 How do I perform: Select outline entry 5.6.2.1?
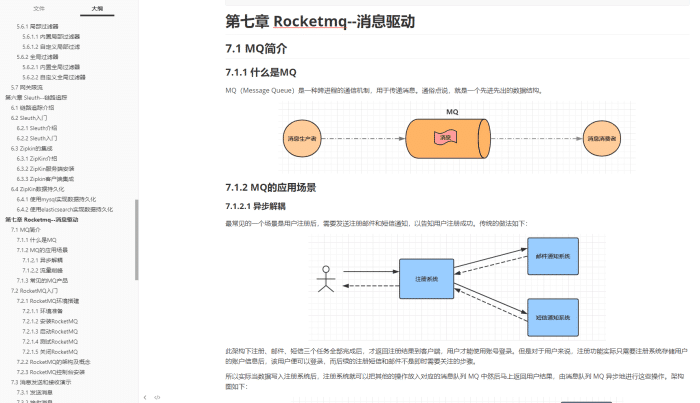pyautogui.click(x=51, y=67)
